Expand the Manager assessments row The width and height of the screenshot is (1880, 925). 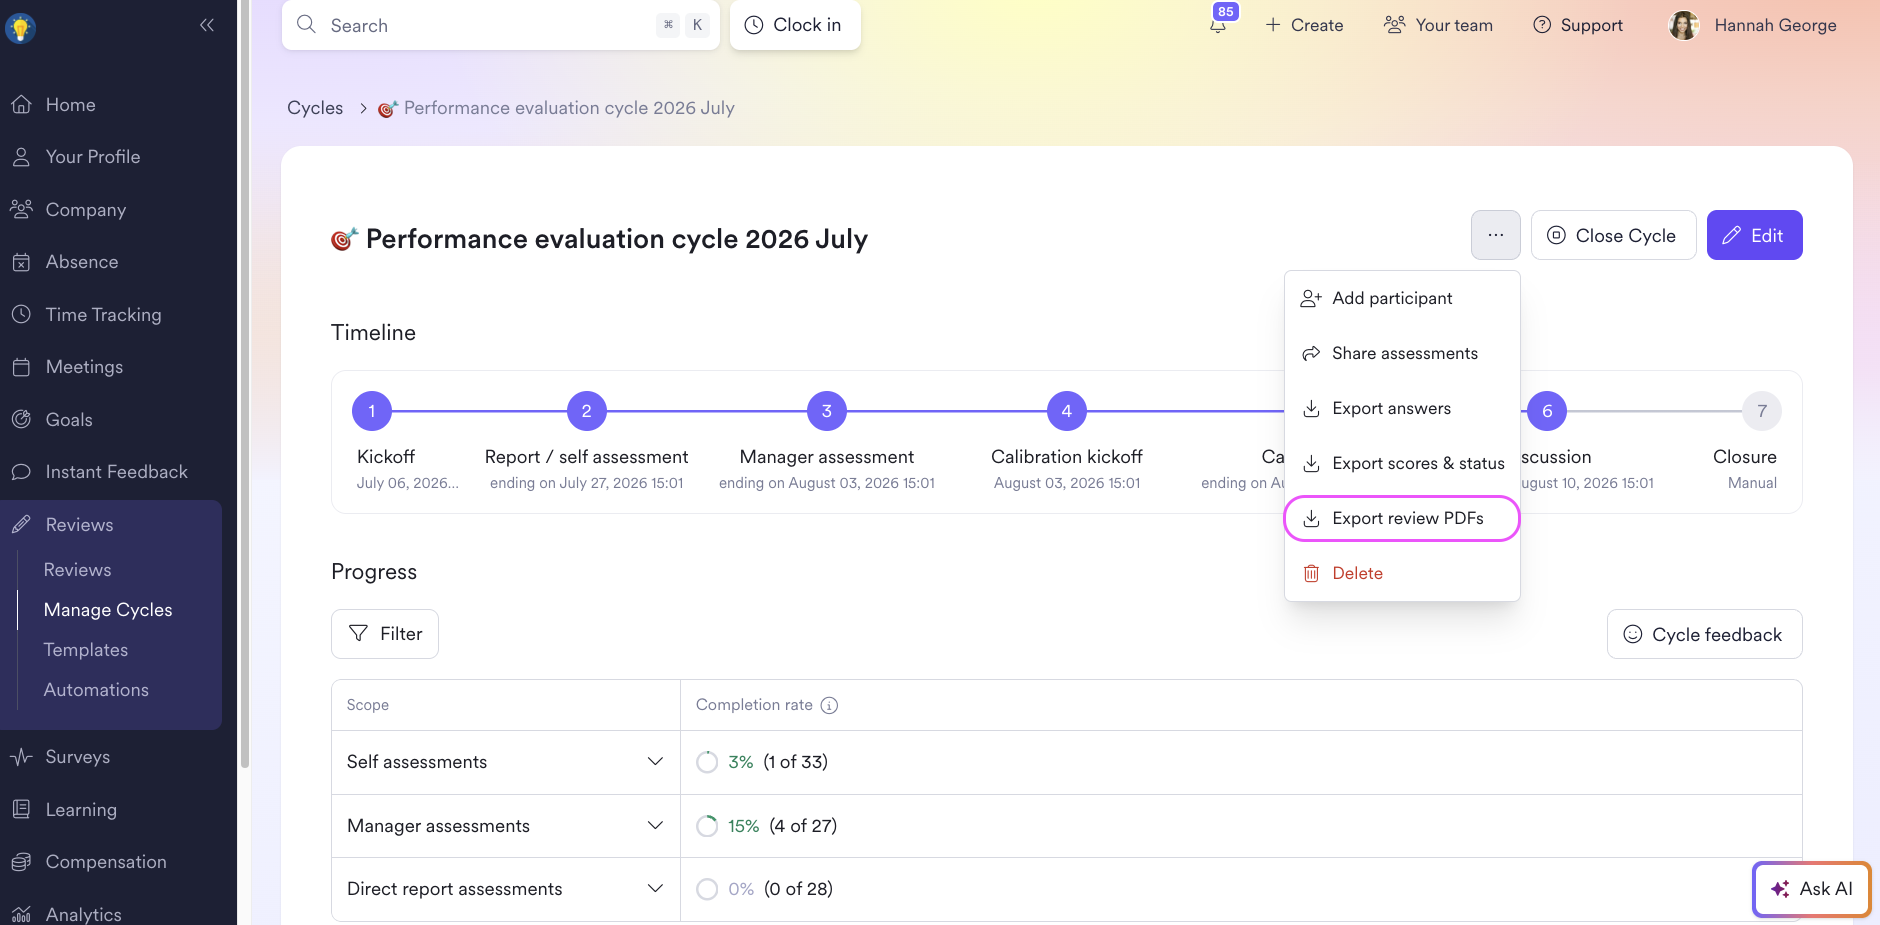[655, 825]
